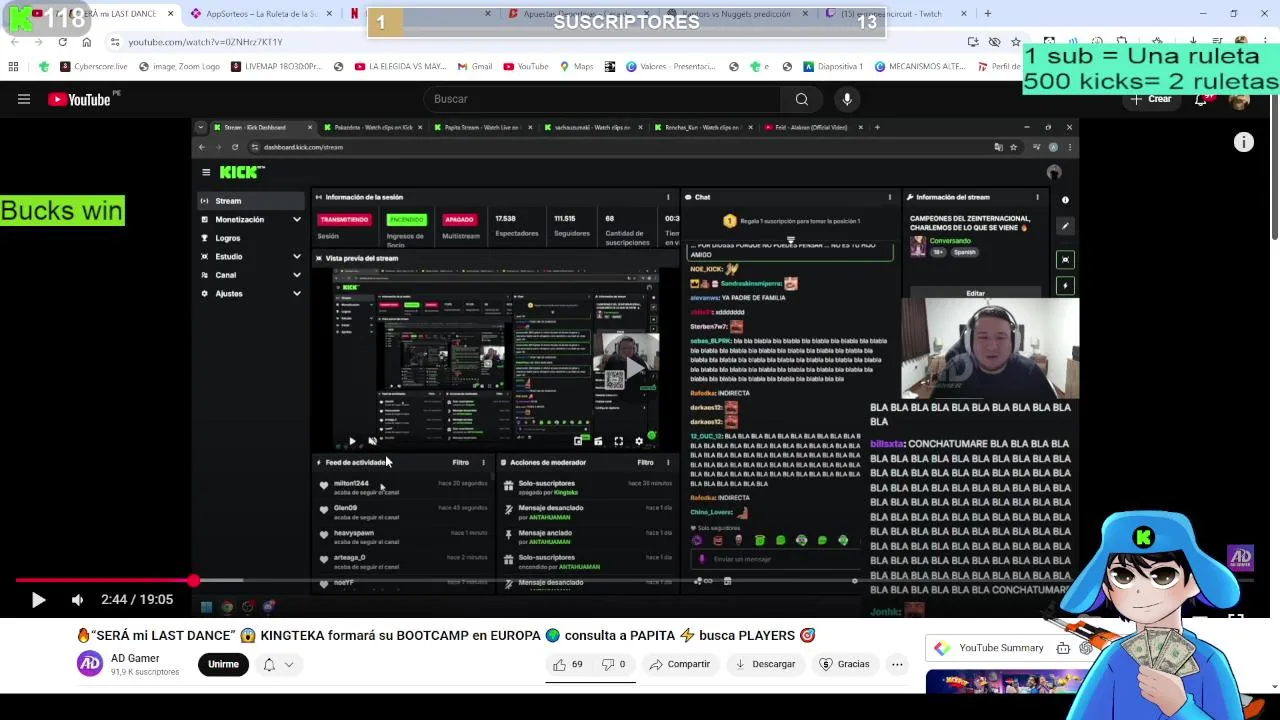Open Acciones de moderador Filtro

[645, 462]
